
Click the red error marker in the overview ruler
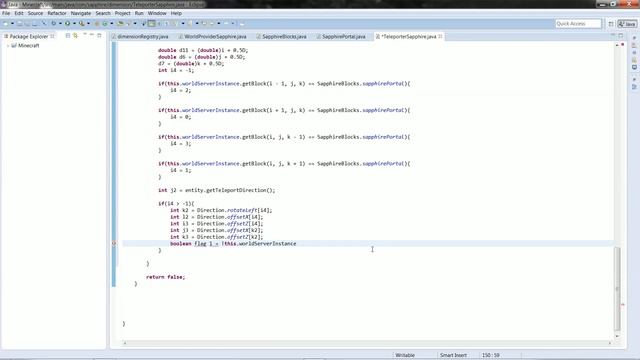622,304
